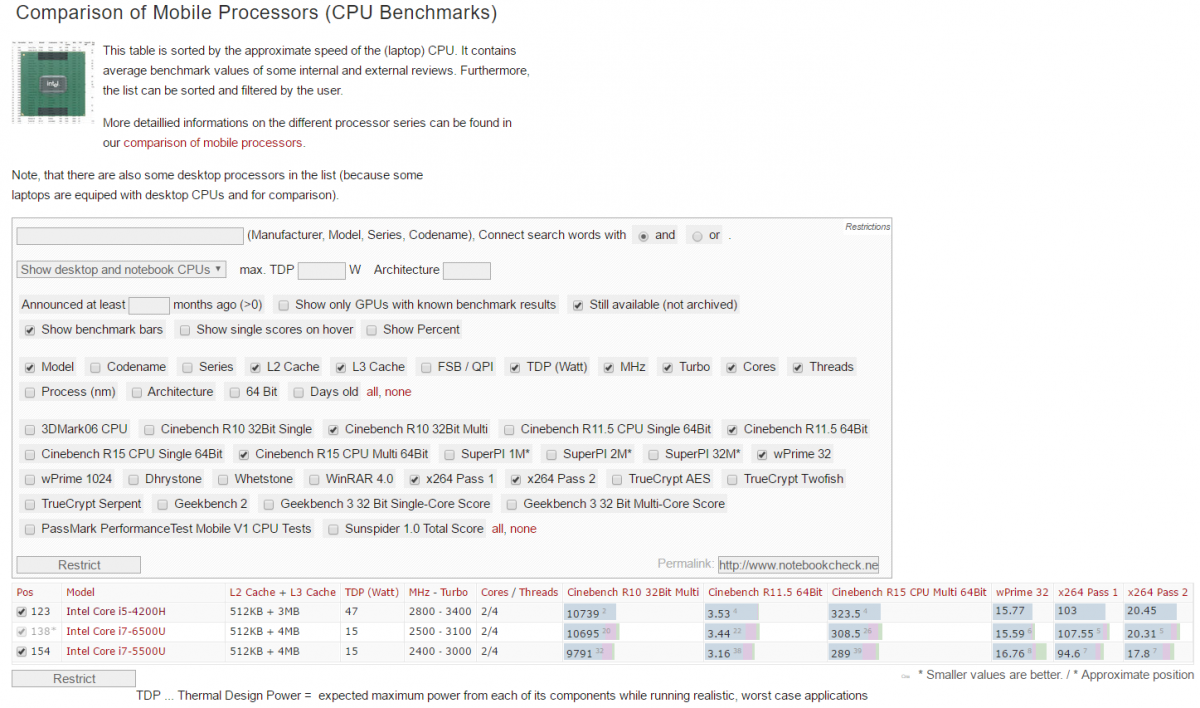This screenshot has height=708, width=1200.
Task: Enable Geekbench 2 benchmark checkbox
Action: [x=163, y=504]
